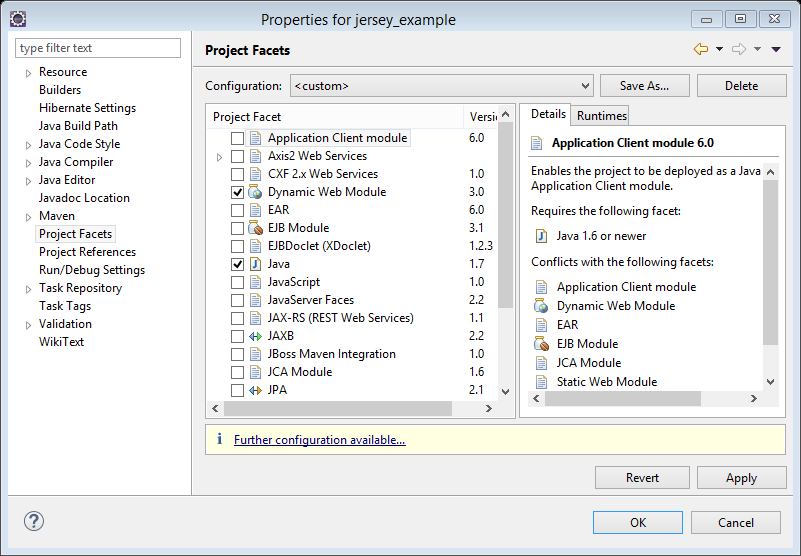Open the view menu dropdown arrow

pyautogui.click(x=776, y=50)
